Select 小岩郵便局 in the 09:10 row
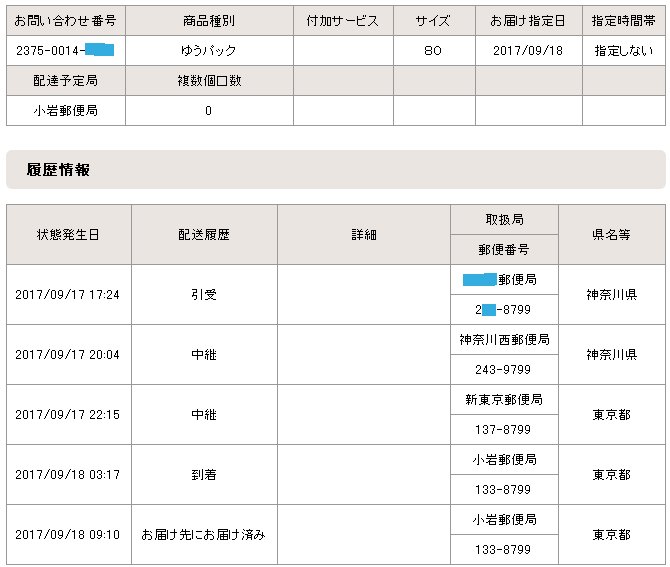Screen dimensions: 670x567 tap(504, 520)
